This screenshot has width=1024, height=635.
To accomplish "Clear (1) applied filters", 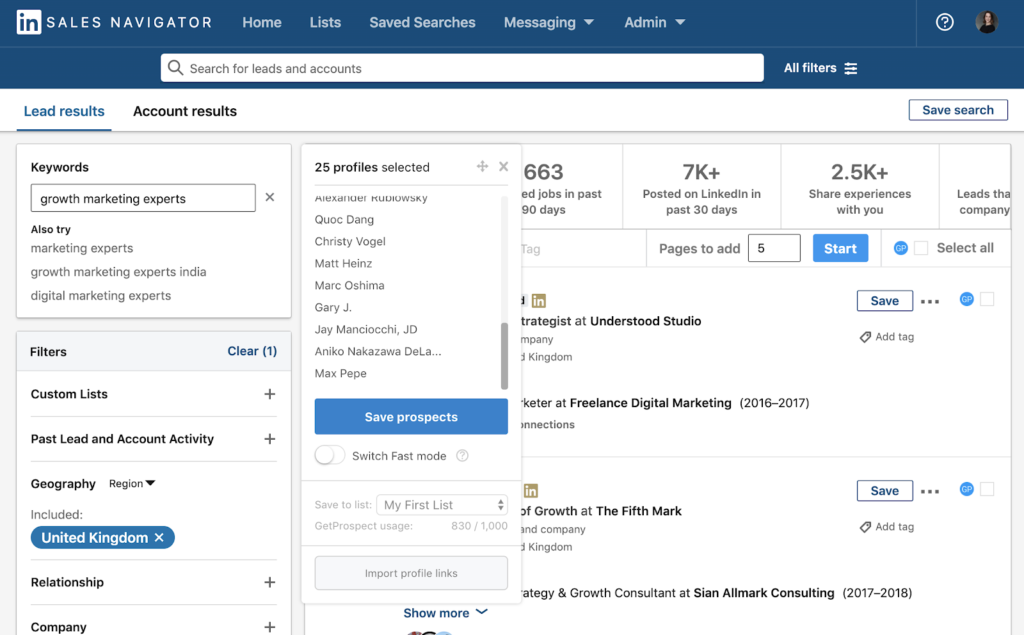I will point(252,351).
